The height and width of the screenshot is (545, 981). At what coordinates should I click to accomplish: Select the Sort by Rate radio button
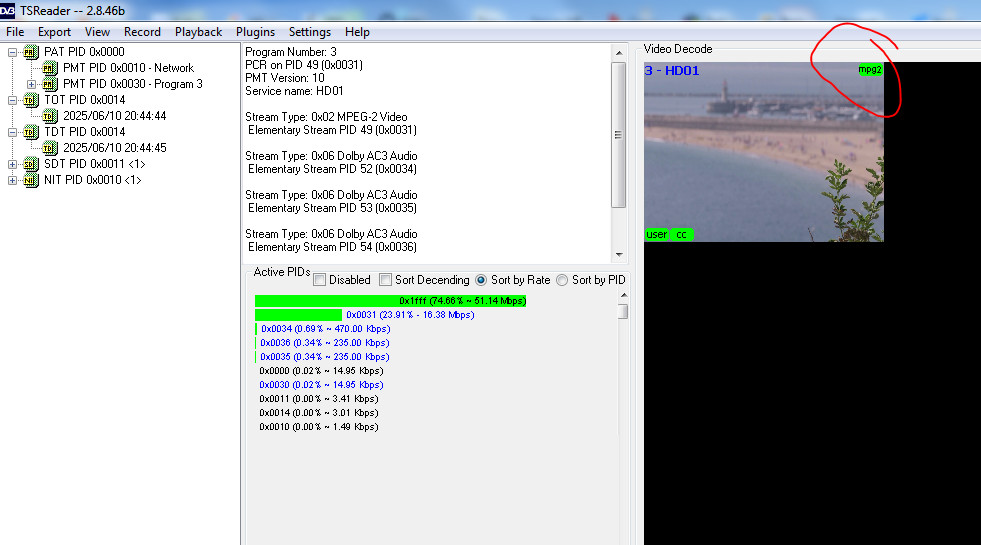[x=480, y=280]
